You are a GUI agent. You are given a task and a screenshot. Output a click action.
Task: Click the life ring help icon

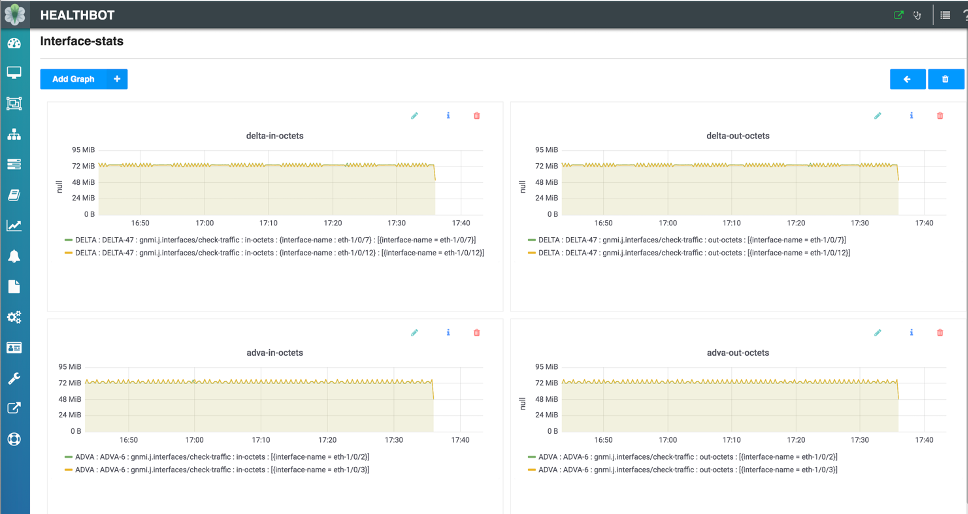14,438
